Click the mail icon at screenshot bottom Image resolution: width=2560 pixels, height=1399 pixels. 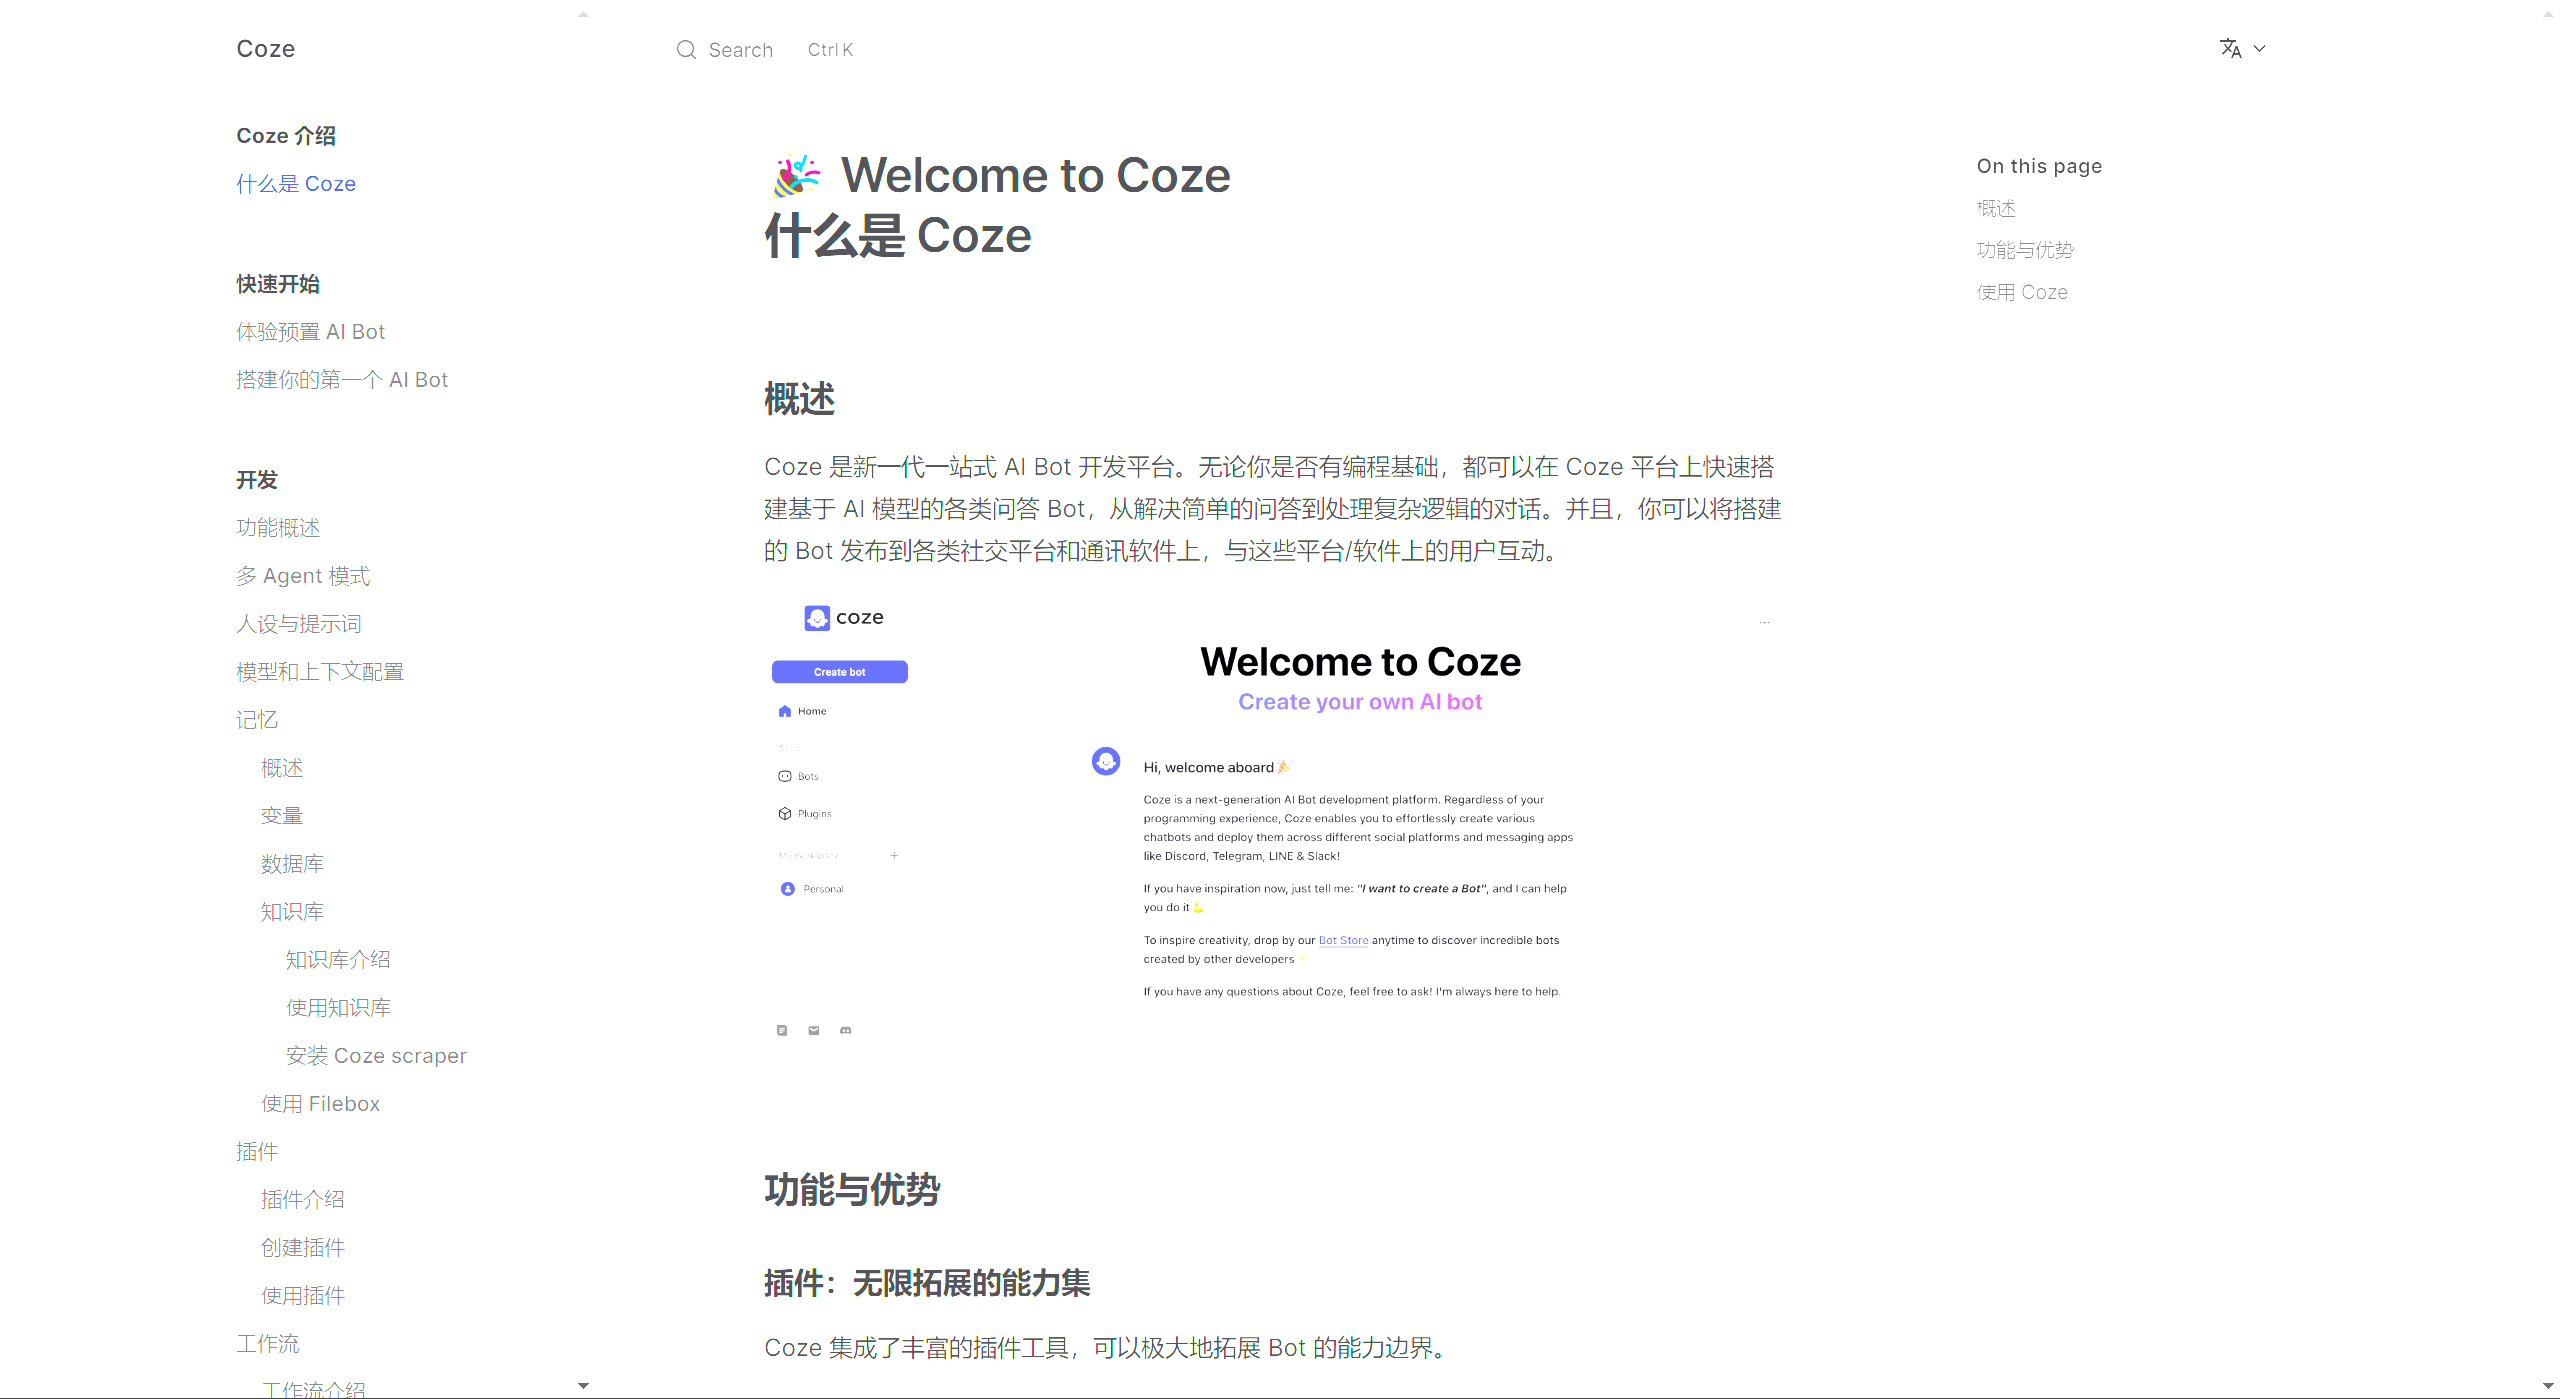point(814,1030)
